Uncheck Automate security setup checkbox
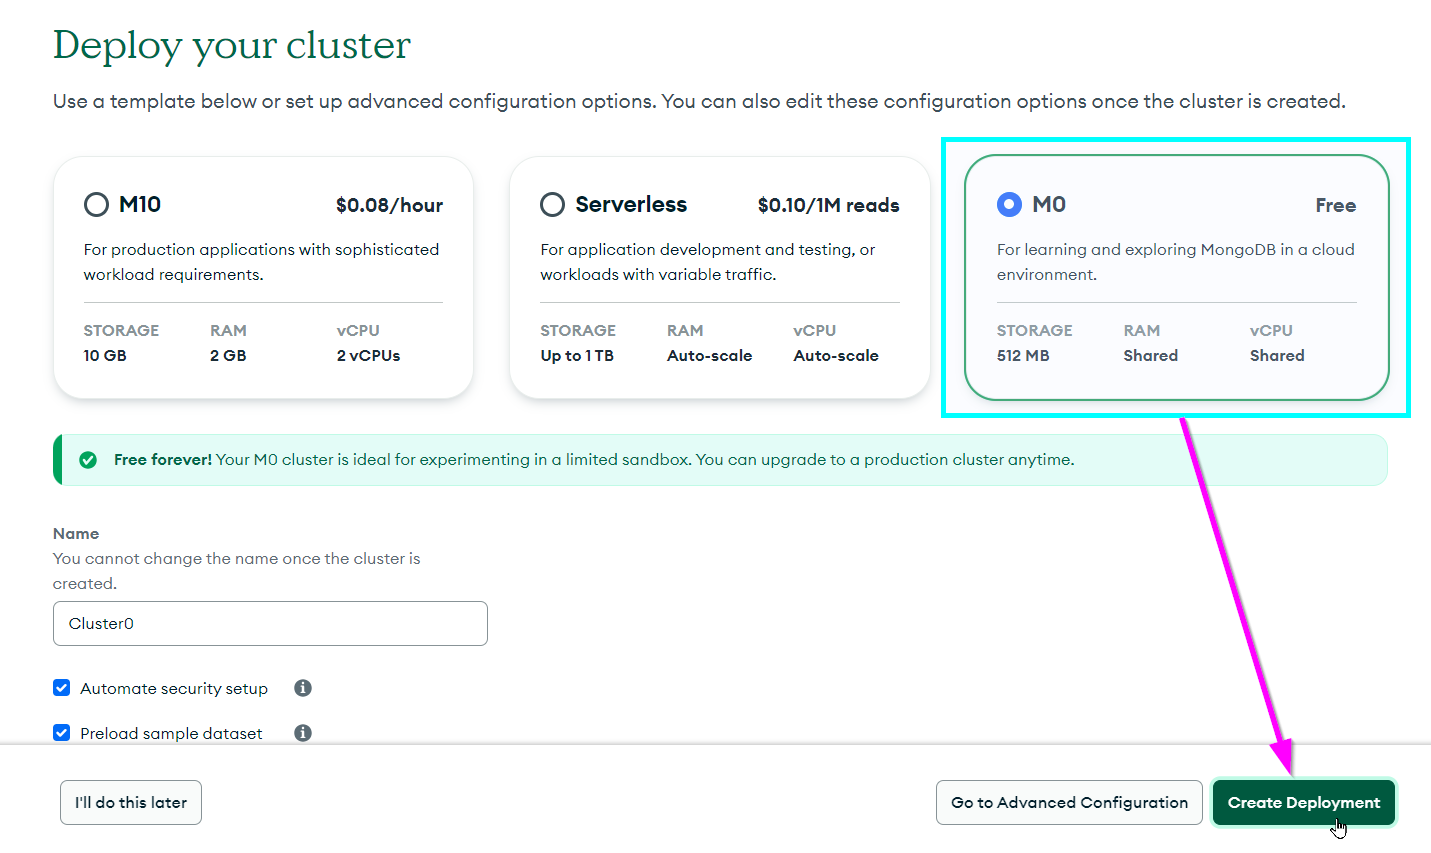This screenshot has height=853, width=1431. click(62, 688)
